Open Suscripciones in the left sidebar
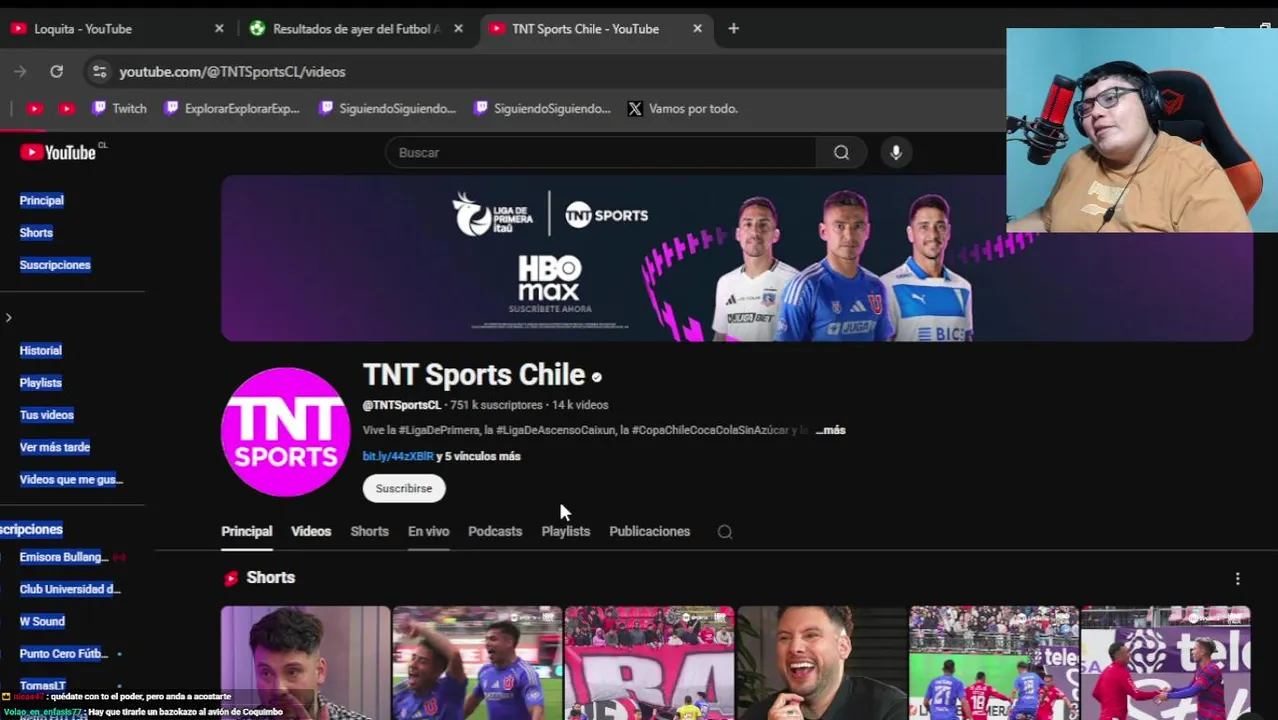The width and height of the screenshot is (1278, 720). pyautogui.click(x=55, y=264)
